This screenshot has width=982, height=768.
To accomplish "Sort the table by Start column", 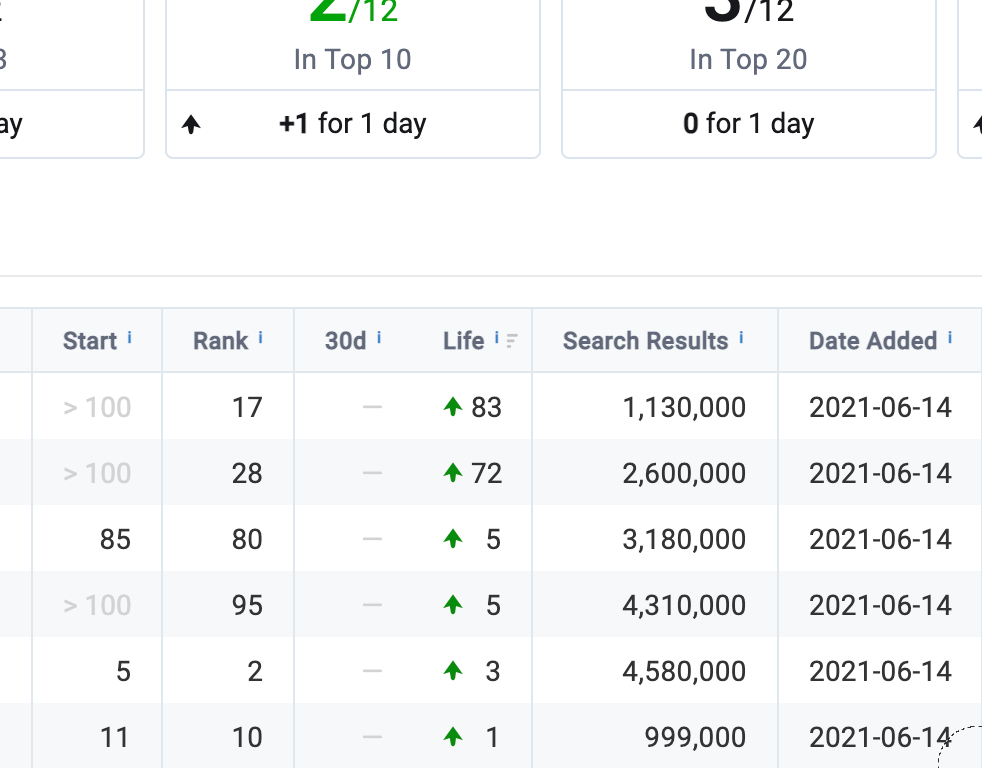I will tap(90, 341).
